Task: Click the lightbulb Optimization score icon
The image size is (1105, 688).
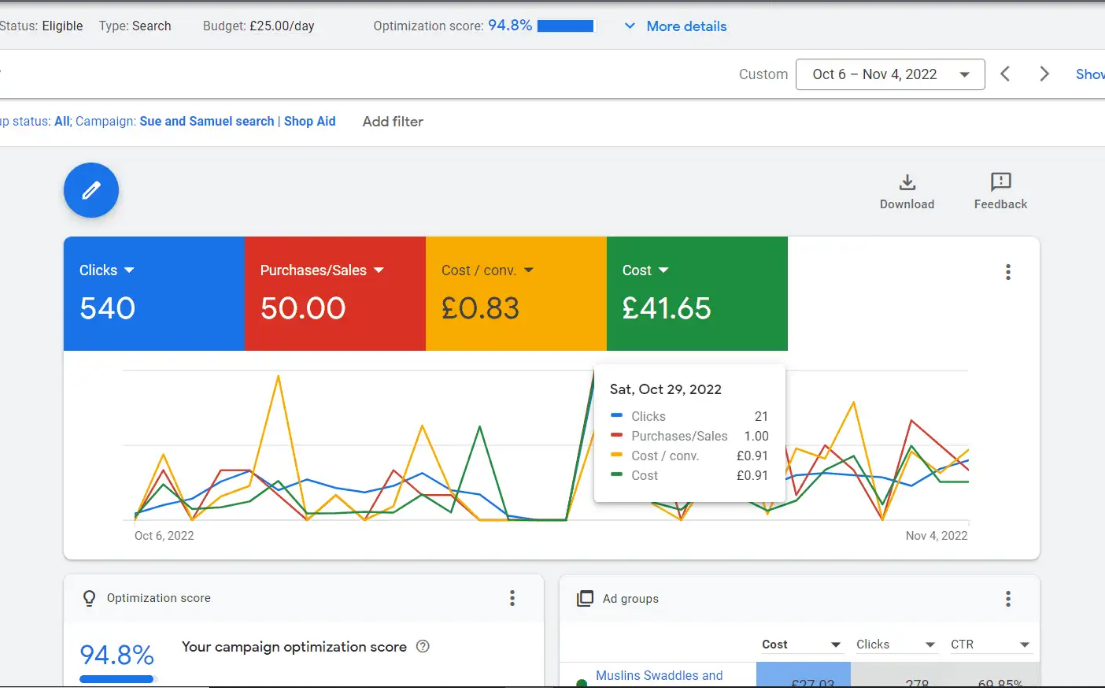Action: pyautogui.click(x=89, y=598)
